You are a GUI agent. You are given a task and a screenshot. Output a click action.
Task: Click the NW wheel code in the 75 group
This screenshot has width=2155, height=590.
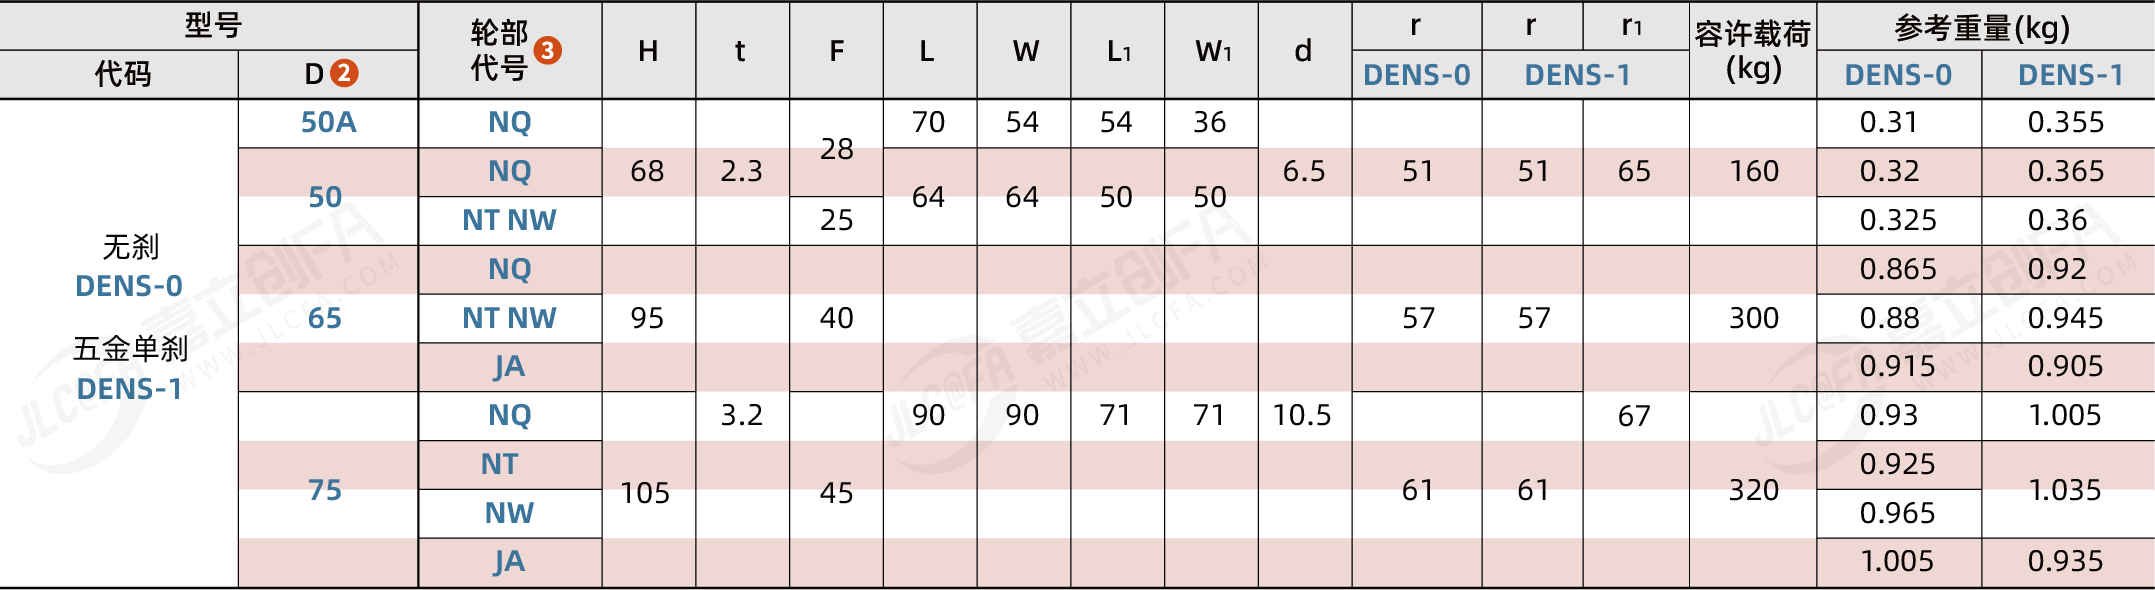[509, 513]
